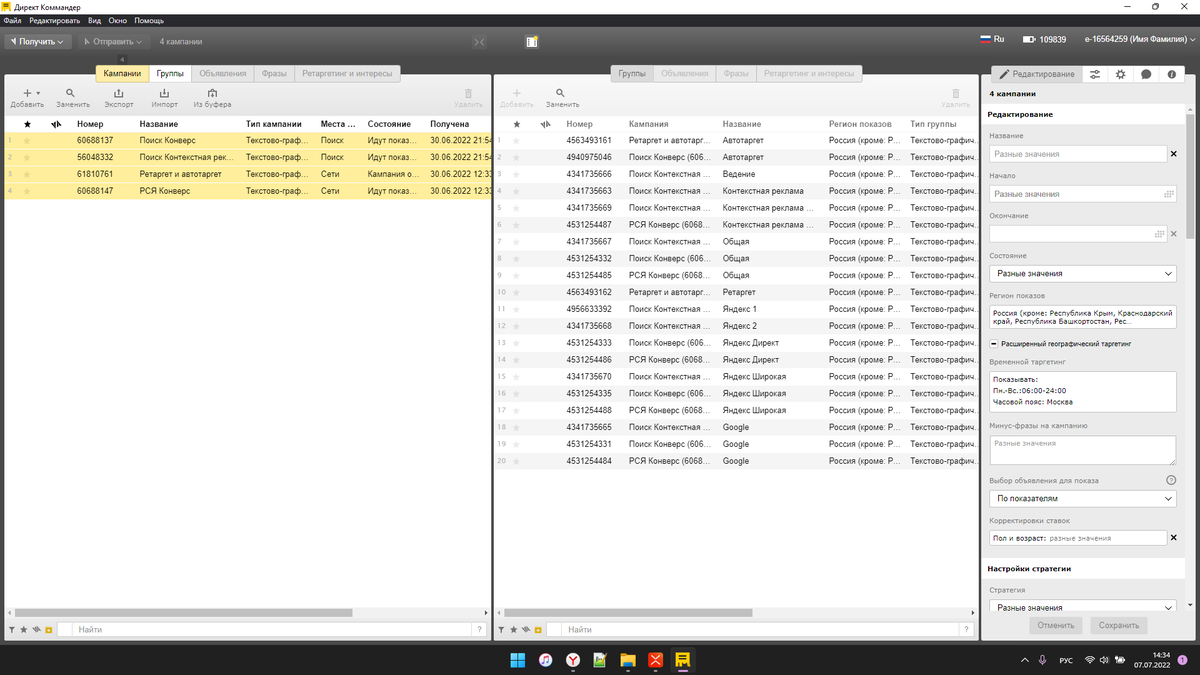Remove the Корректировки ставок value with X
This screenshot has height=675, width=1200.
tap(1174, 538)
